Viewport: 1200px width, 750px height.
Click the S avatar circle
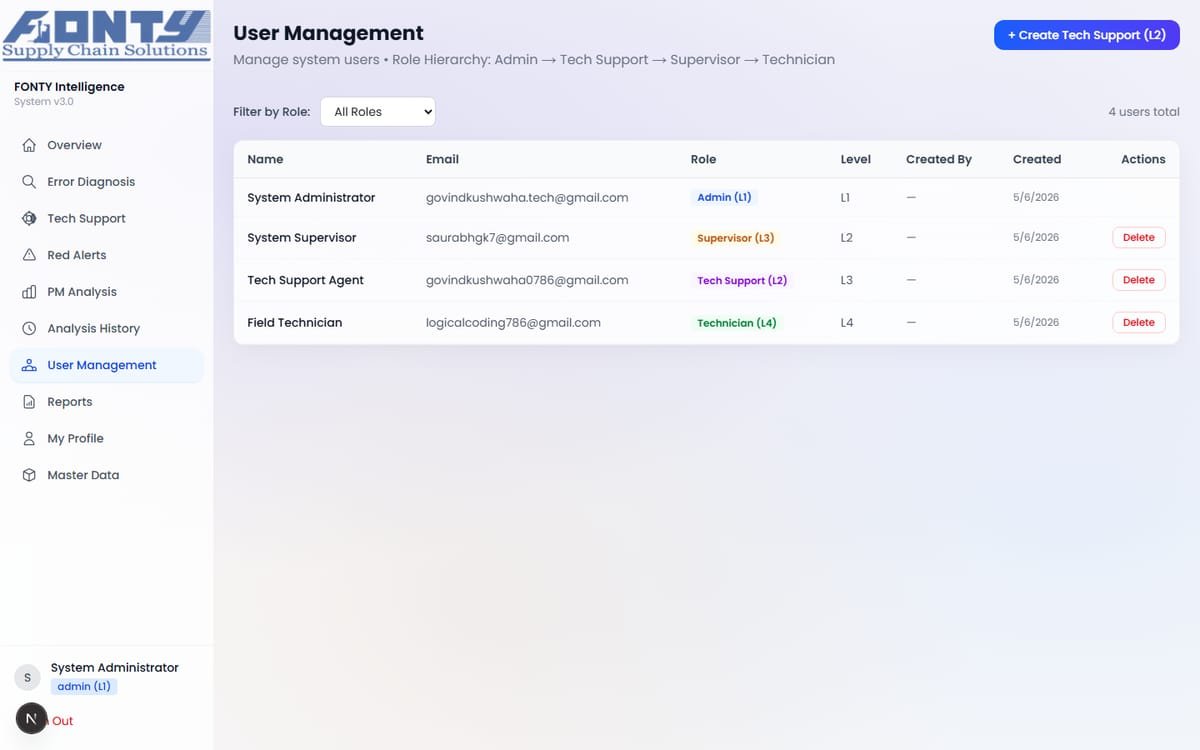pos(27,677)
